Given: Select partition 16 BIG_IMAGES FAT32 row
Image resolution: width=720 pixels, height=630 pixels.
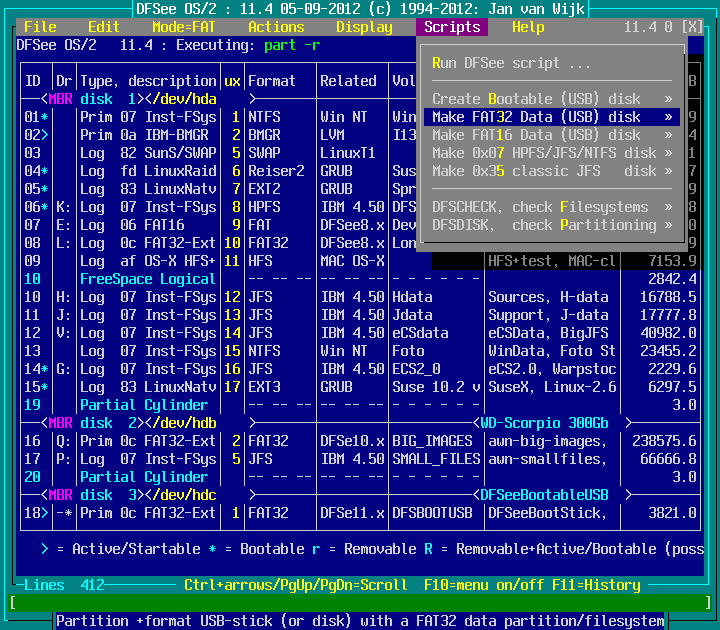Looking at the screenshot, I should point(300,441).
